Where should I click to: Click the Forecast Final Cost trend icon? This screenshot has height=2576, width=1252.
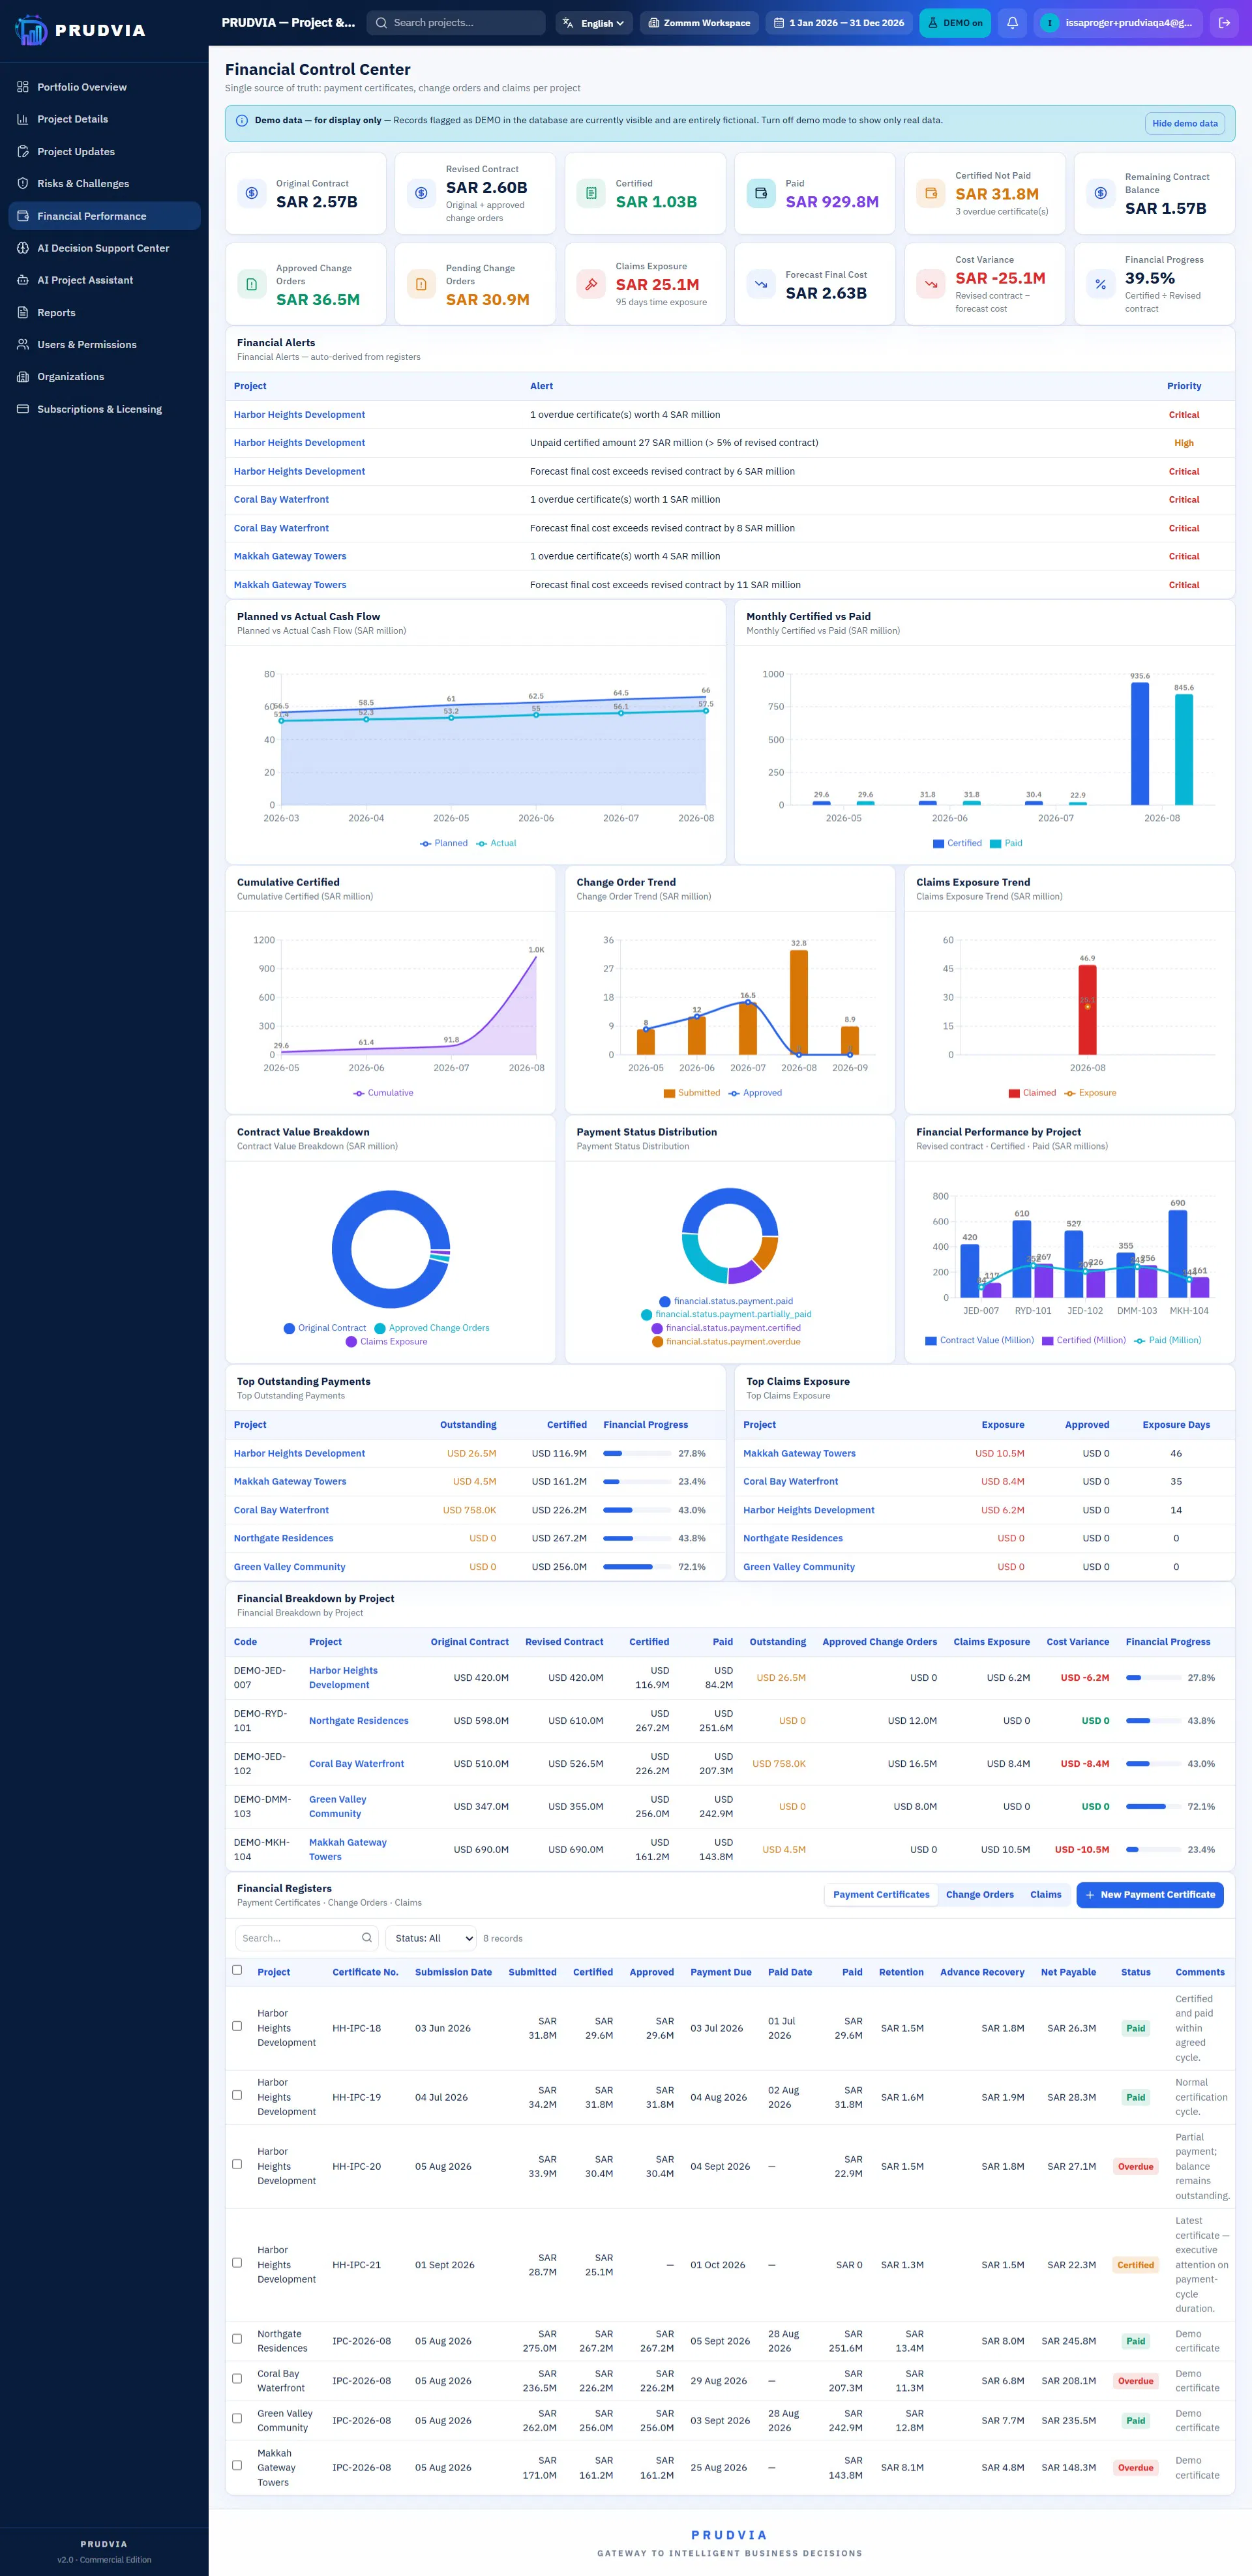pyautogui.click(x=761, y=284)
